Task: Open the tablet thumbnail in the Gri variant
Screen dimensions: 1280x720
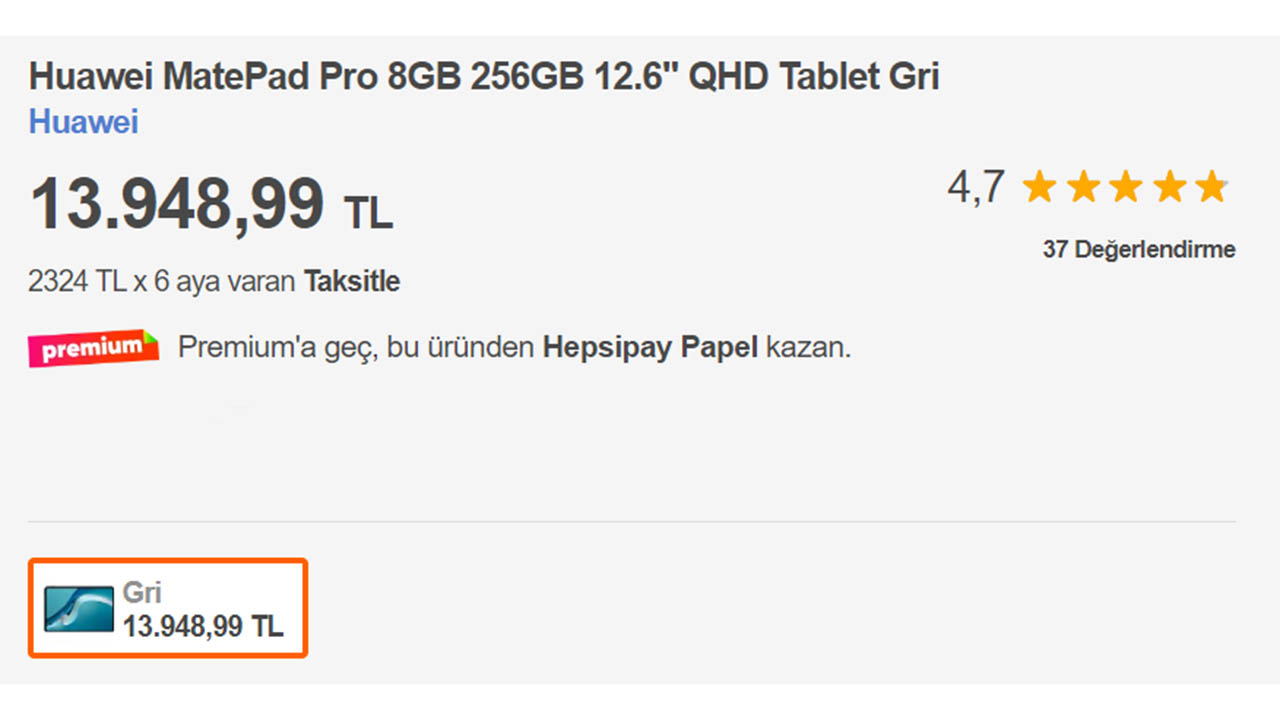Action: 79,608
